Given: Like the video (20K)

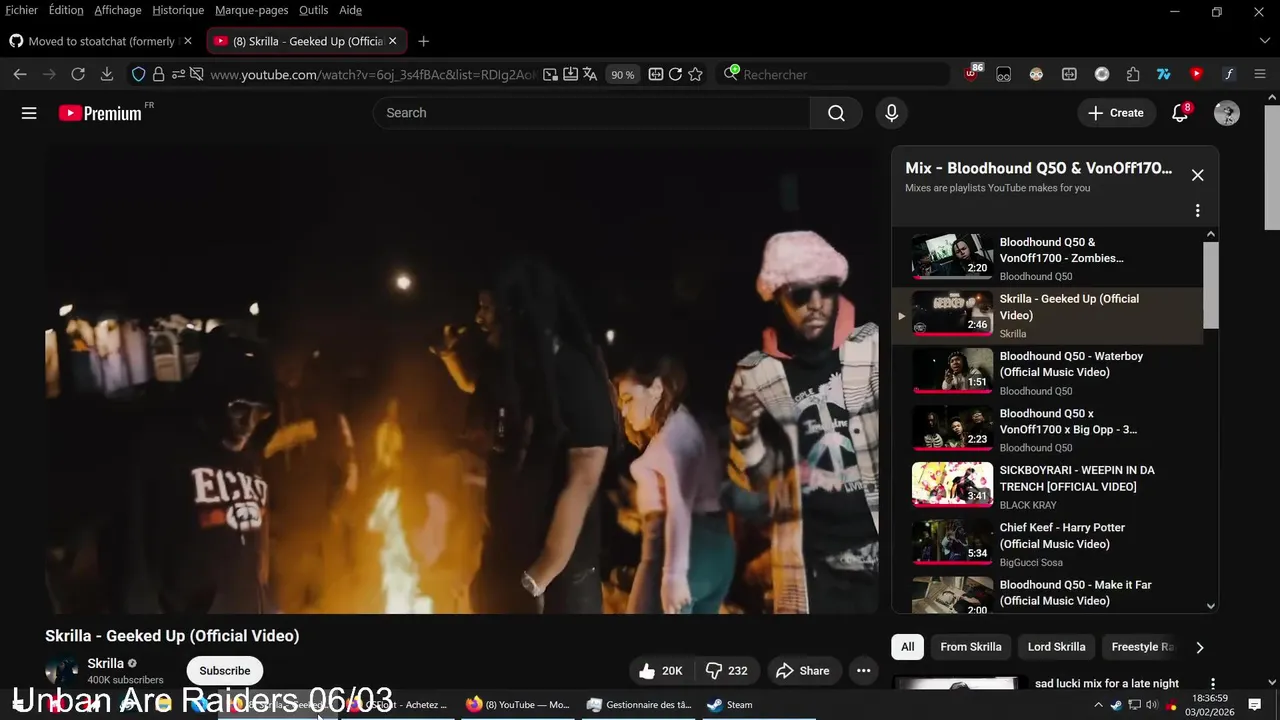Looking at the screenshot, I should click(661, 671).
